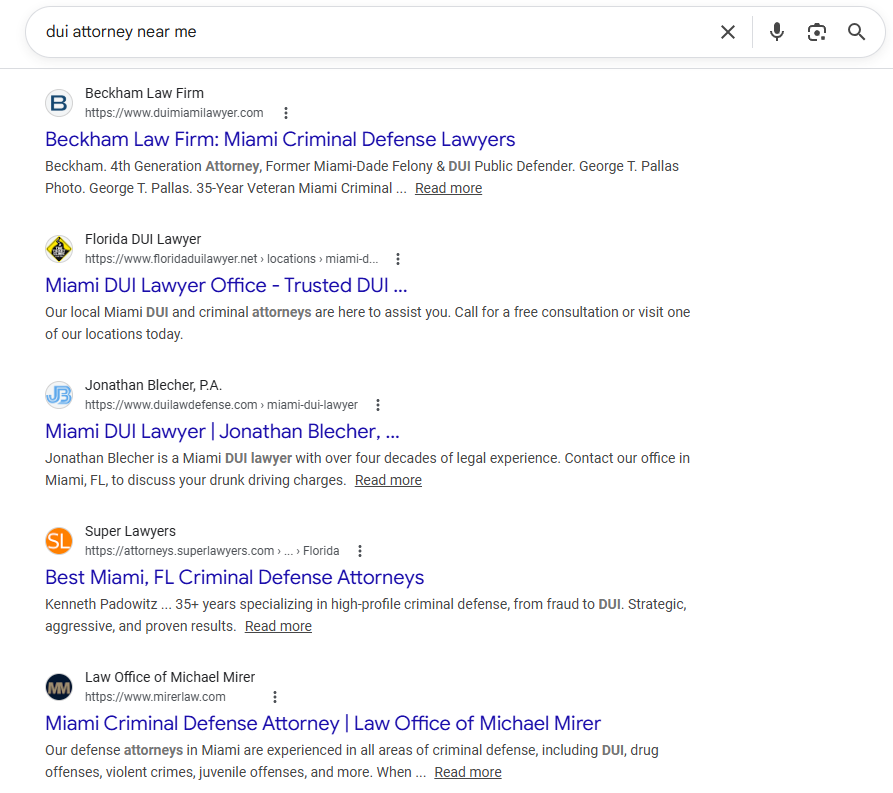Screen dimensions: 893x793
Task: Open more options for Florida DUI Lawyer result
Action: (x=398, y=259)
